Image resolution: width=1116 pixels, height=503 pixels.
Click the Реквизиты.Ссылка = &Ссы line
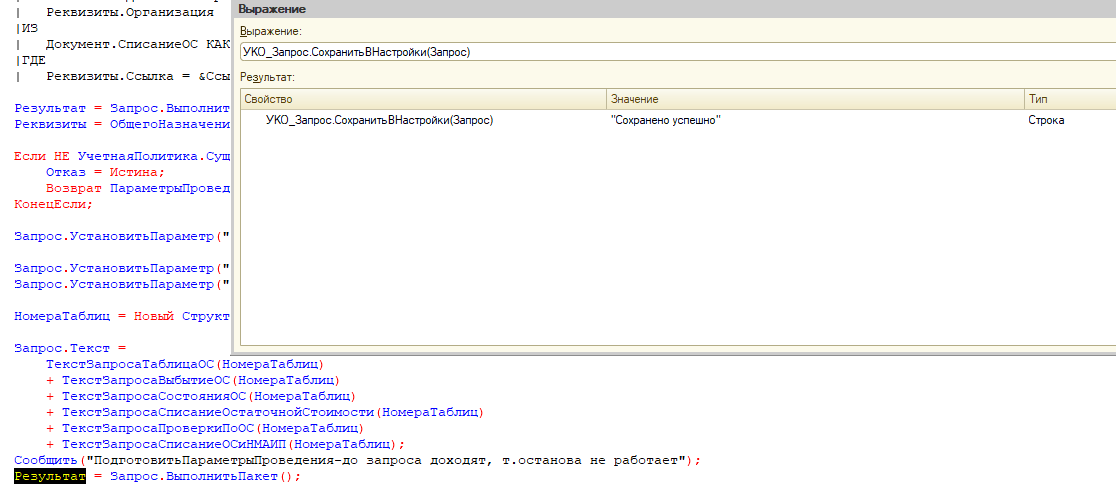[x=139, y=76]
